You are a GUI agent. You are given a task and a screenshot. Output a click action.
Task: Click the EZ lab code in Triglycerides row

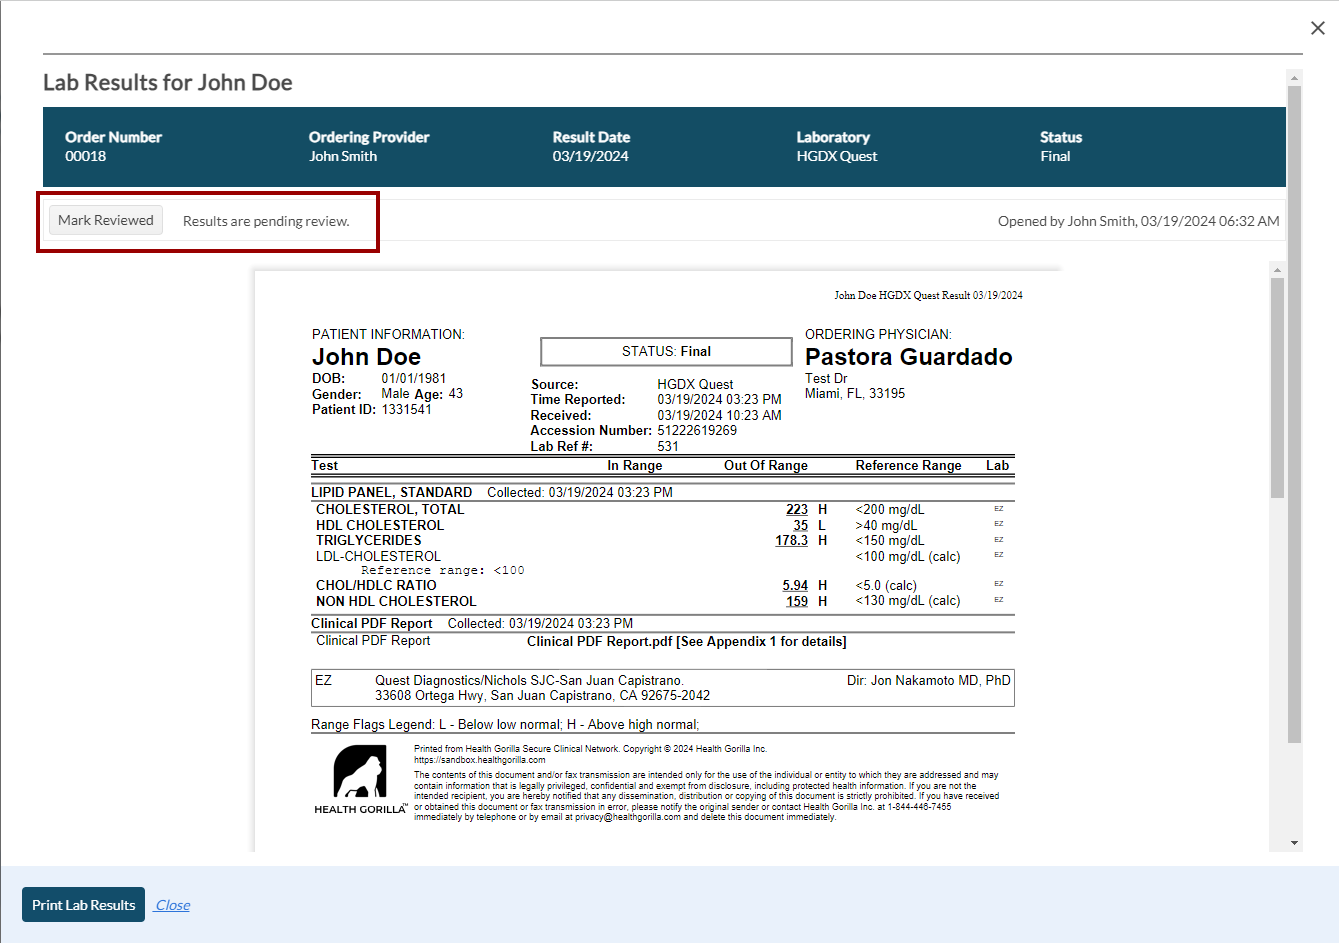tap(998, 540)
